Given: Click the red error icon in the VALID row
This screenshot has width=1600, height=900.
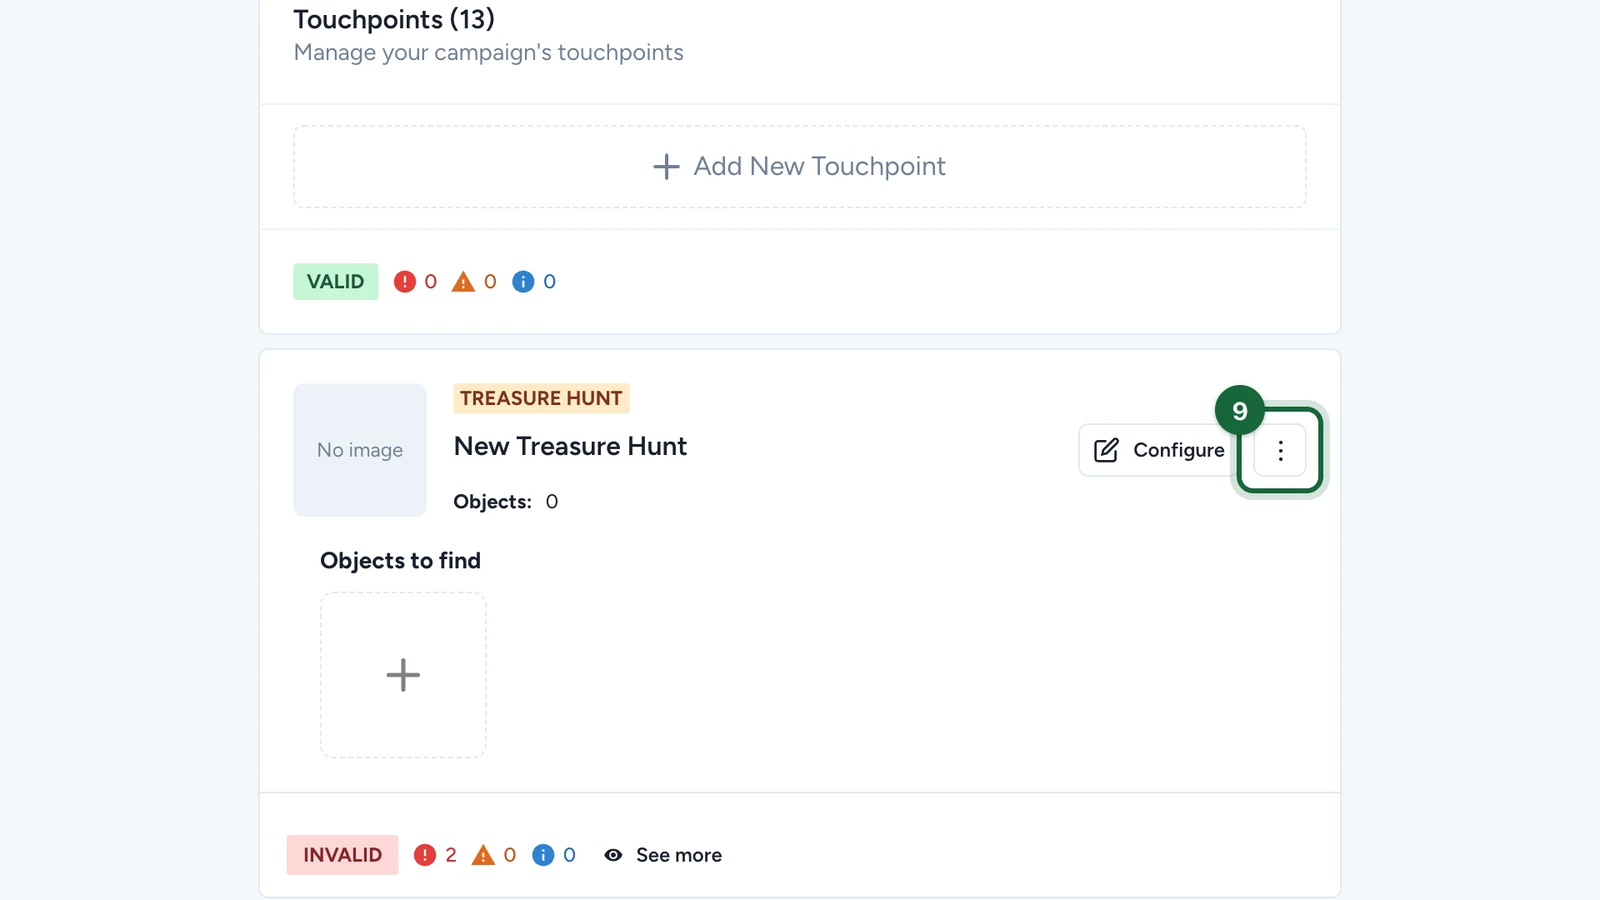Looking at the screenshot, I should tap(404, 282).
